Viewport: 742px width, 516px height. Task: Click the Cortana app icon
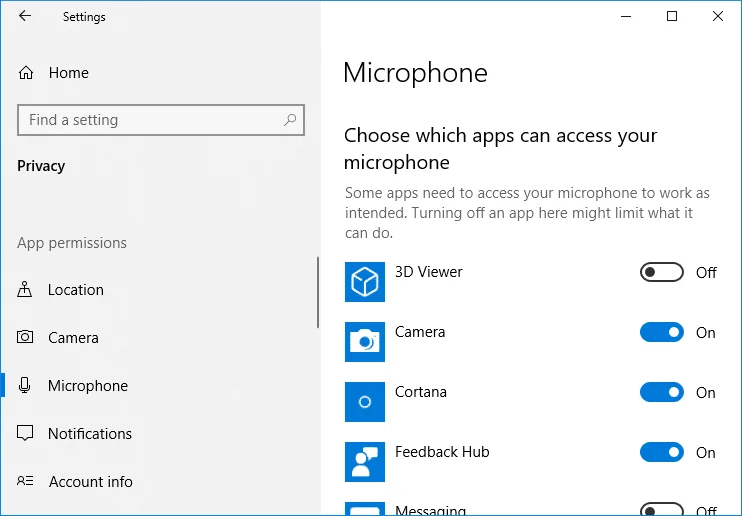(x=365, y=402)
